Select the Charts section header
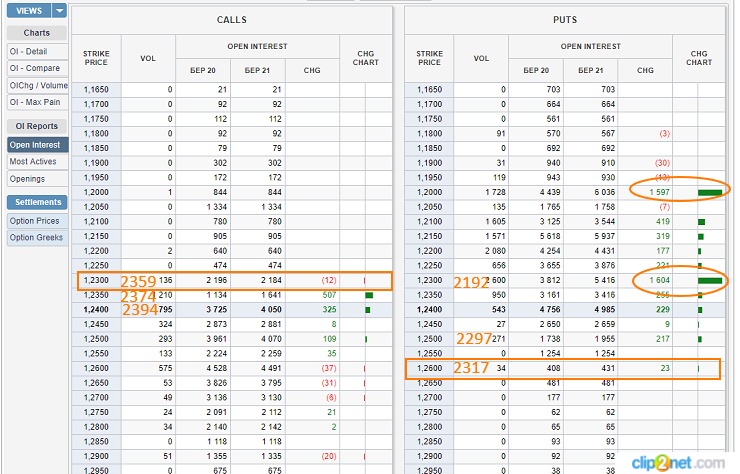Viewport: 740px width, 474px height. [x=37, y=33]
